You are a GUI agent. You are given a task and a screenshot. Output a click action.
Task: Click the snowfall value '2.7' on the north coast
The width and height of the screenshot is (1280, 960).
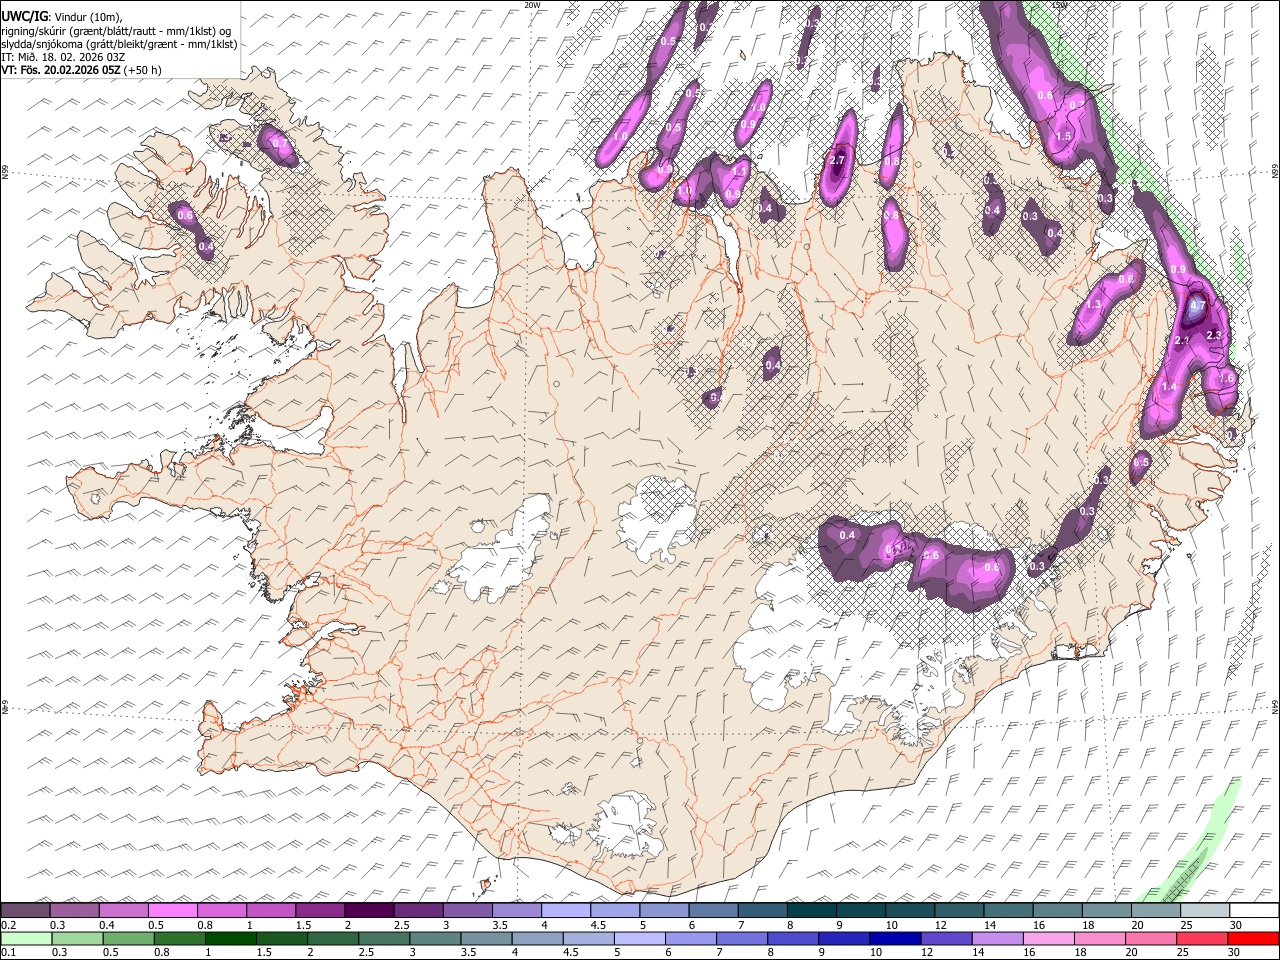pos(838,161)
